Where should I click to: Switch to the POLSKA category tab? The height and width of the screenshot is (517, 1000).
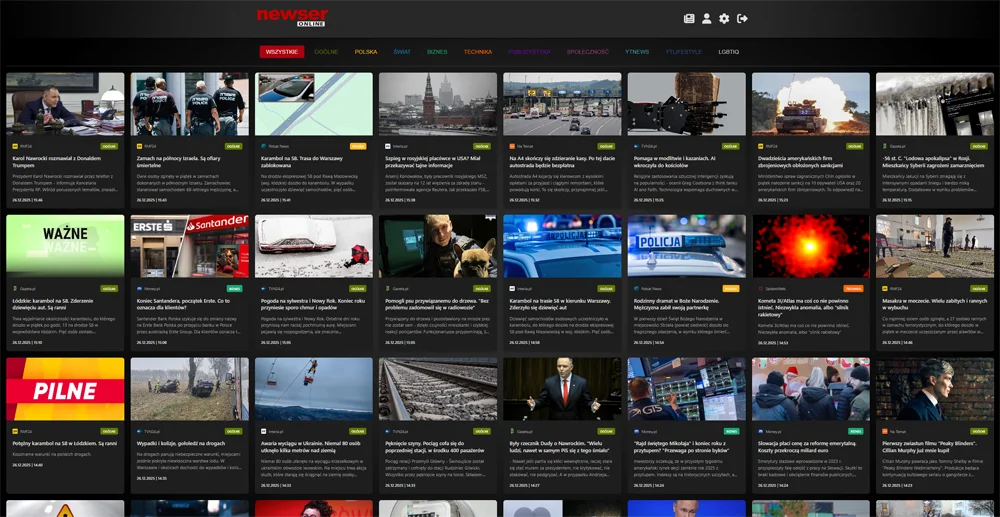click(x=366, y=51)
